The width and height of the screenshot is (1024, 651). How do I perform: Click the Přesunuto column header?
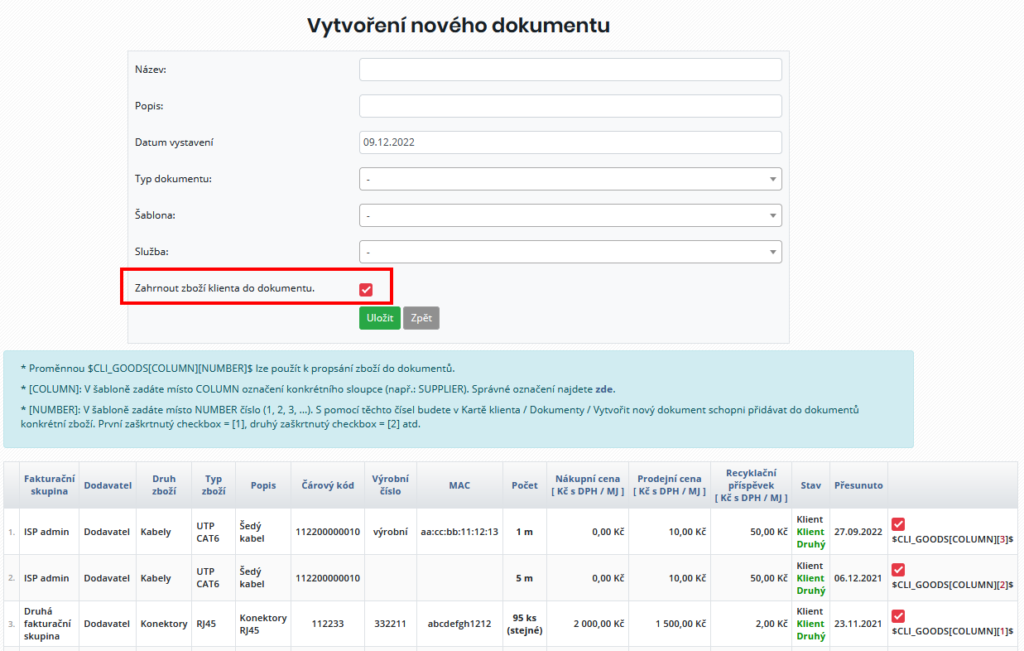click(x=858, y=484)
